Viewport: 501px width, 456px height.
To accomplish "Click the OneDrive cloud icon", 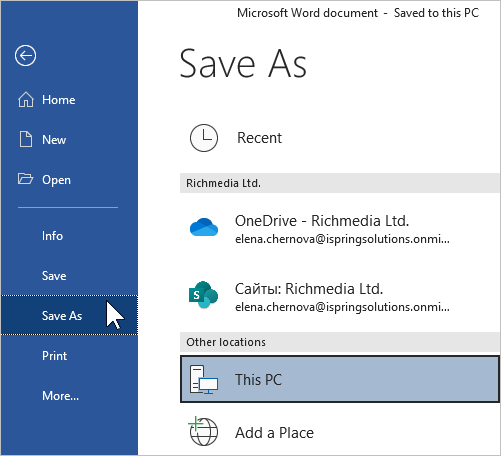I will pyautogui.click(x=204, y=227).
